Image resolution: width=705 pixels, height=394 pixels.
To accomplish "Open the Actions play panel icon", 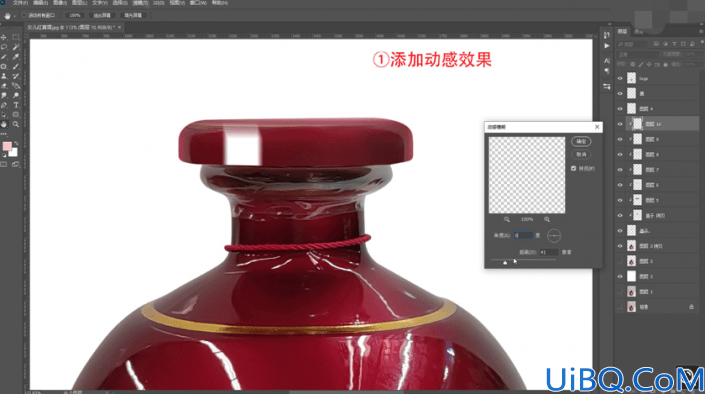I will [x=607, y=46].
